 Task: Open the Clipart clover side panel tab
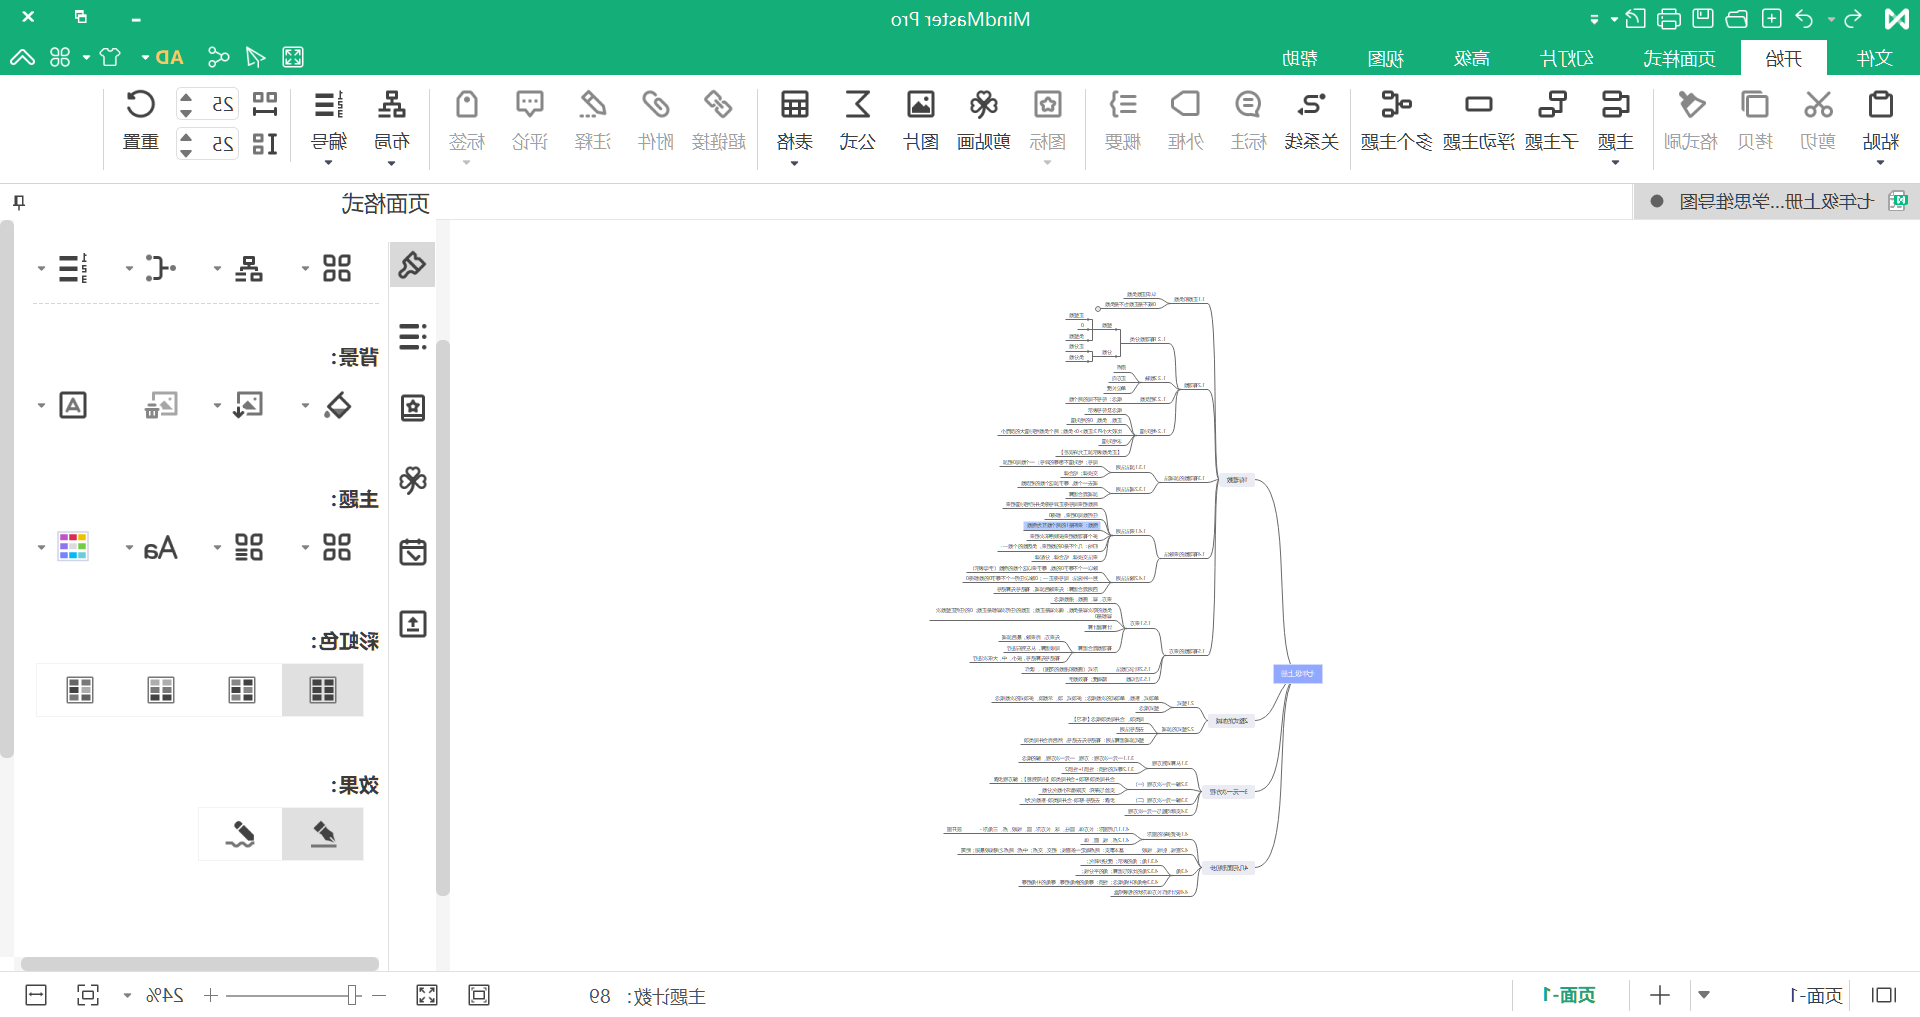(x=412, y=480)
